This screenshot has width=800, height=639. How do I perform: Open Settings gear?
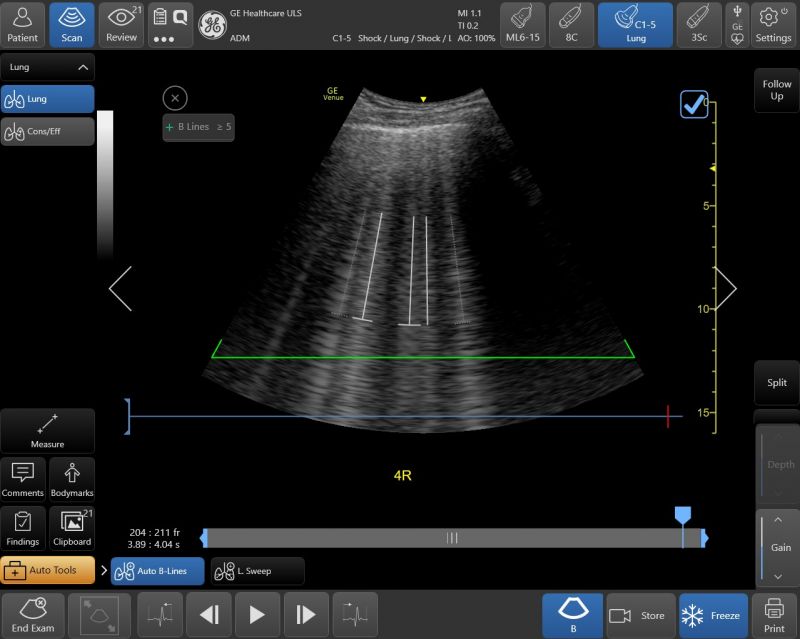[773, 24]
